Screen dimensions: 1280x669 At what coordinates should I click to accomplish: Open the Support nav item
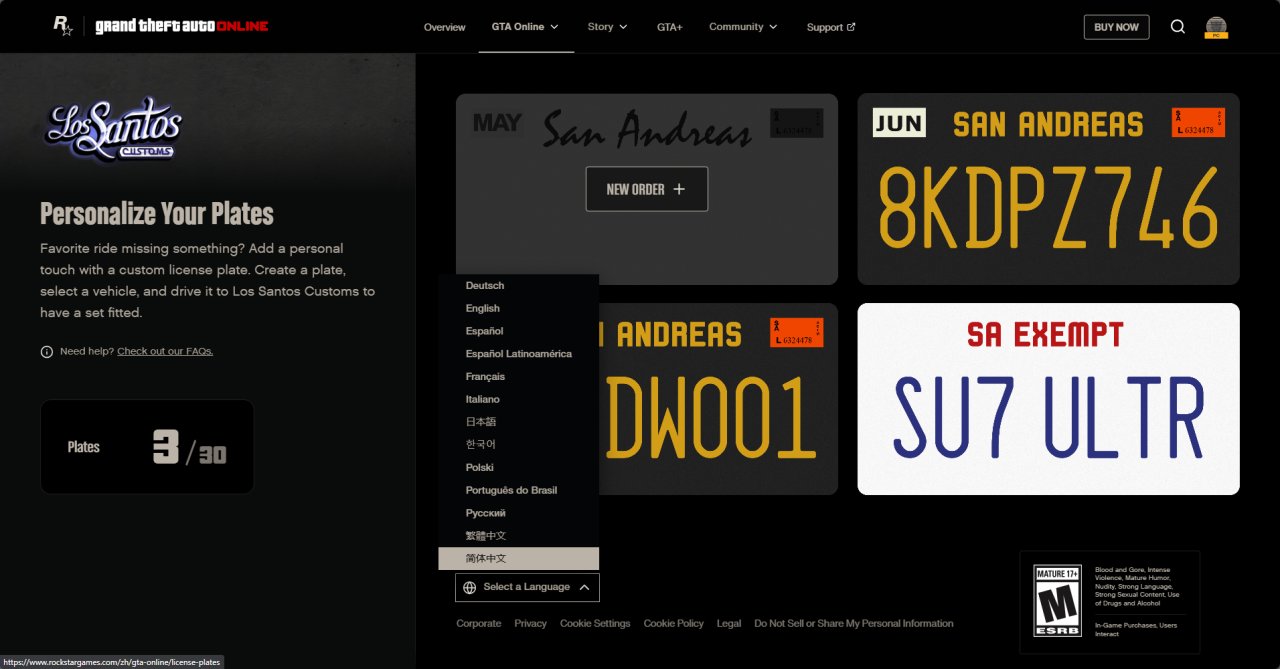point(831,27)
